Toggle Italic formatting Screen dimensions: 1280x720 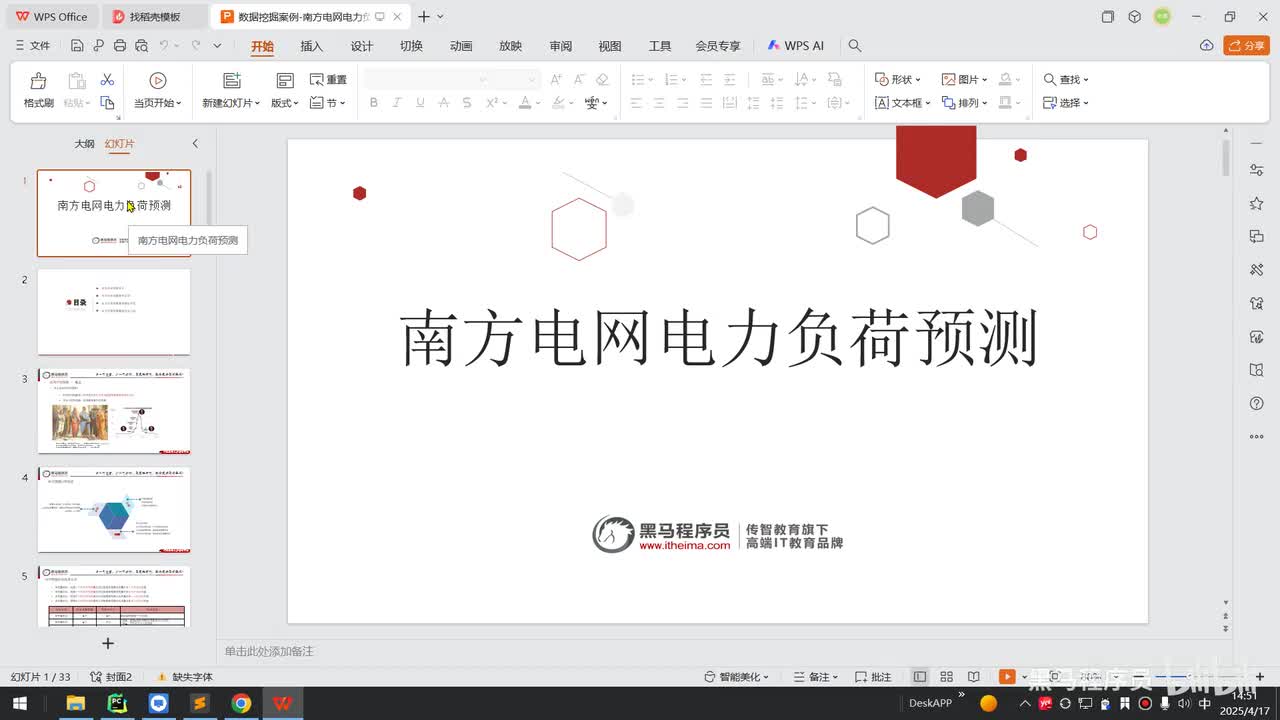coord(397,103)
